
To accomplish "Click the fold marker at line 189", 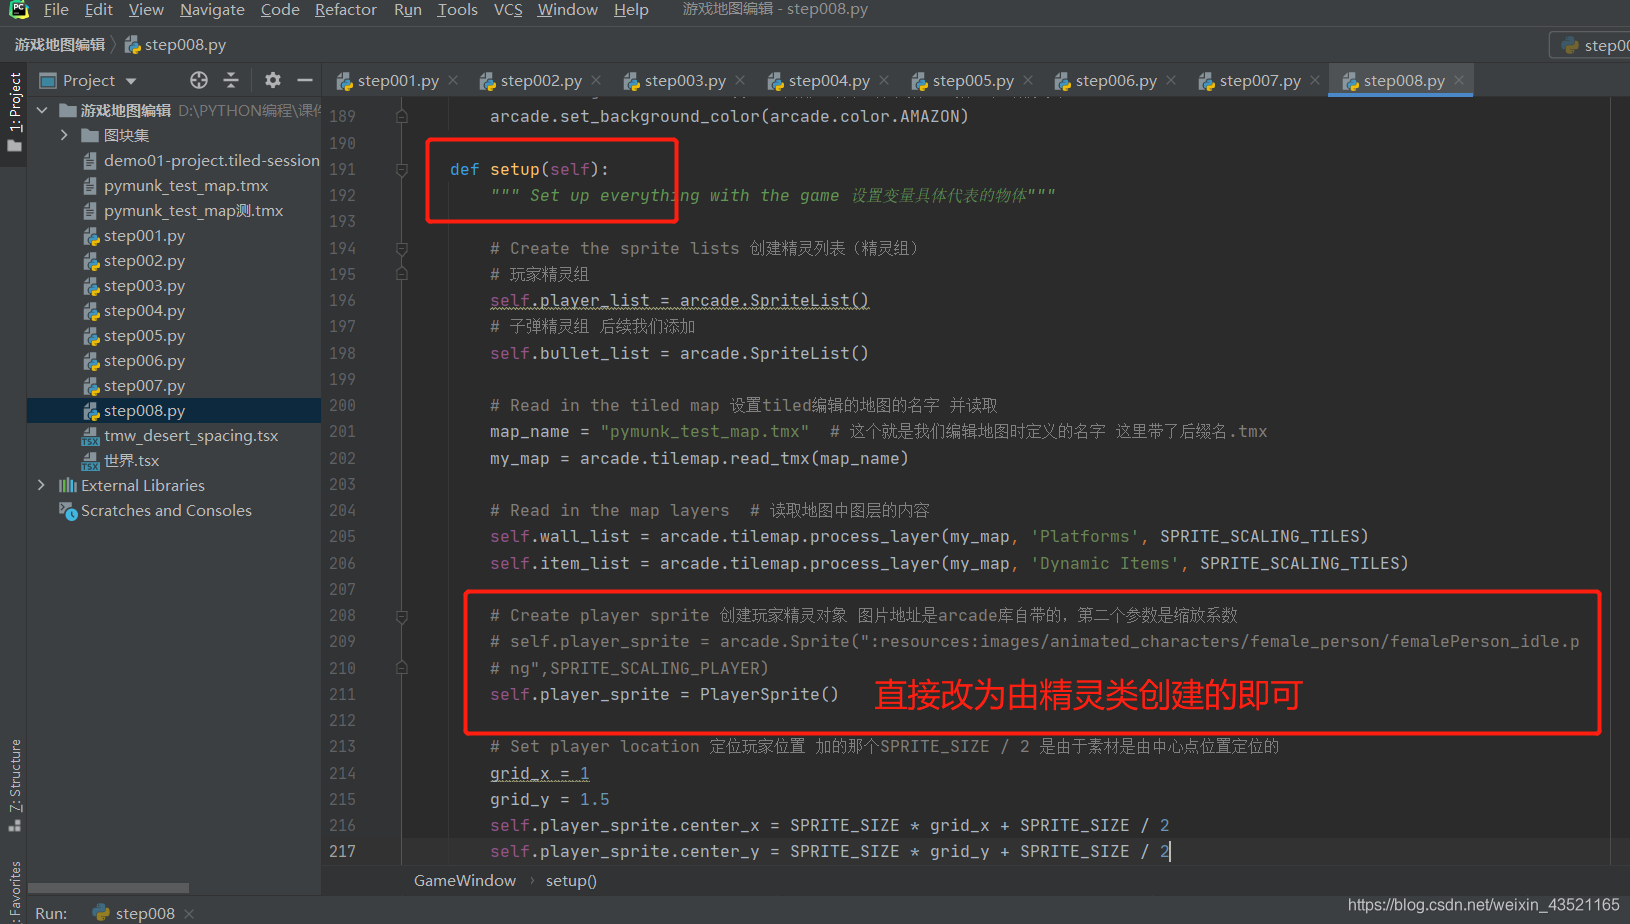I will (402, 116).
